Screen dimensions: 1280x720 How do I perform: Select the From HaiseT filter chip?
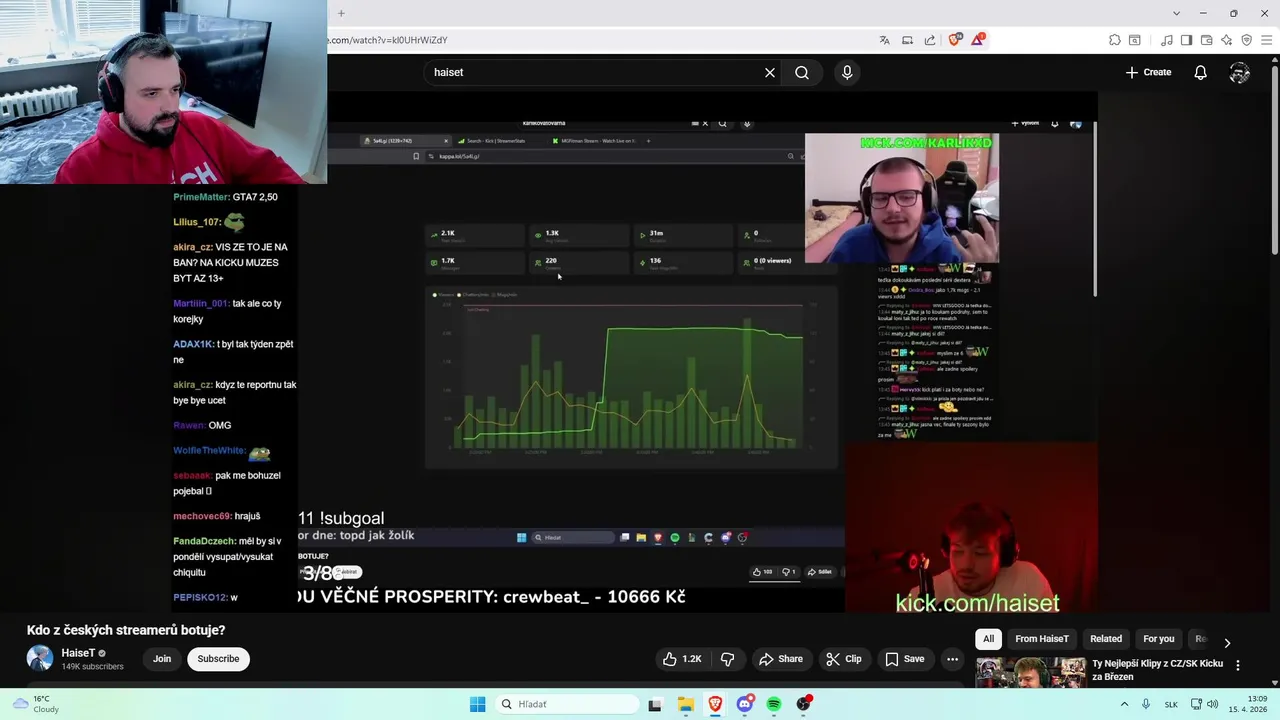pyautogui.click(x=1042, y=639)
